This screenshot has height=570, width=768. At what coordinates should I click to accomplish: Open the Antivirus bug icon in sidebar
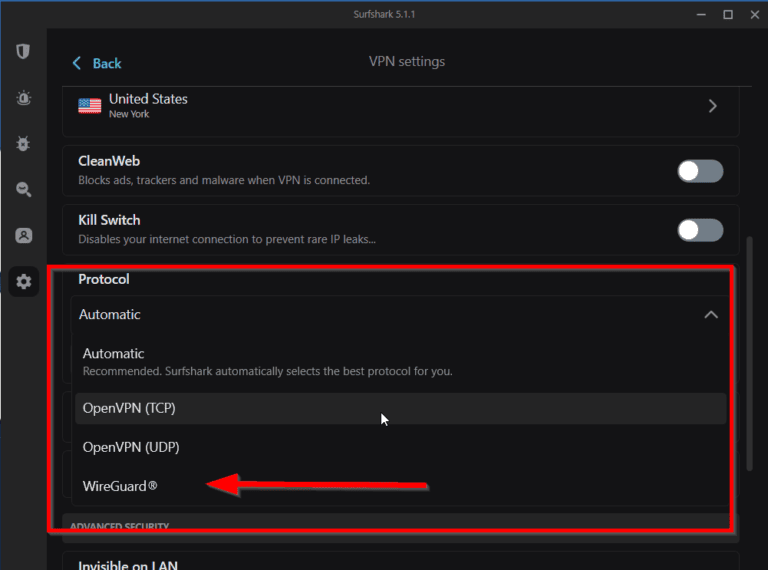pos(23,144)
